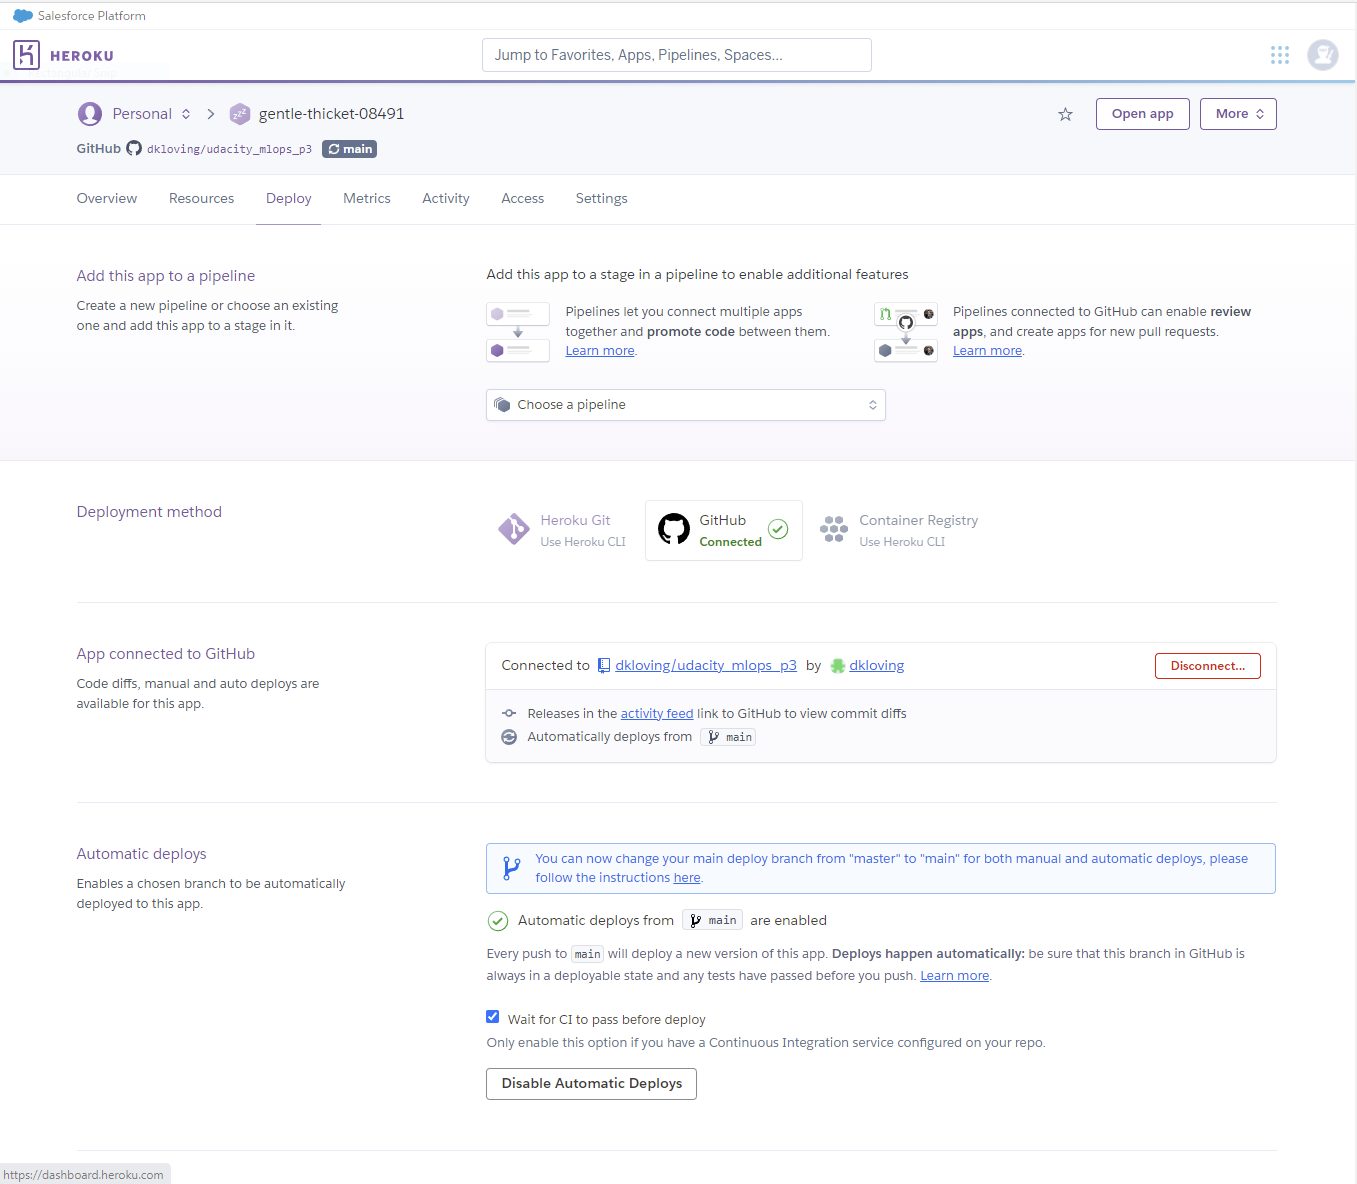Go to the Activity tab

pyautogui.click(x=446, y=199)
